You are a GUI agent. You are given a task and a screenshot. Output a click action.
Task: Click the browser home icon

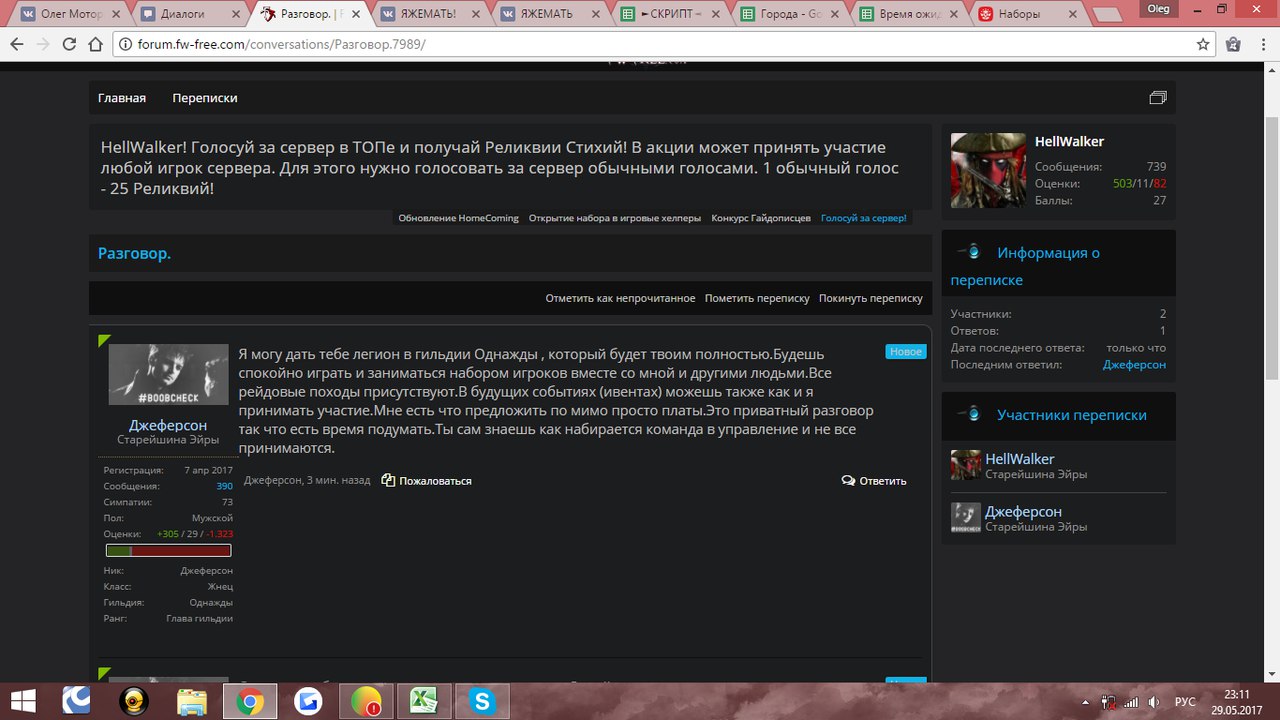[x=95, y=45]
